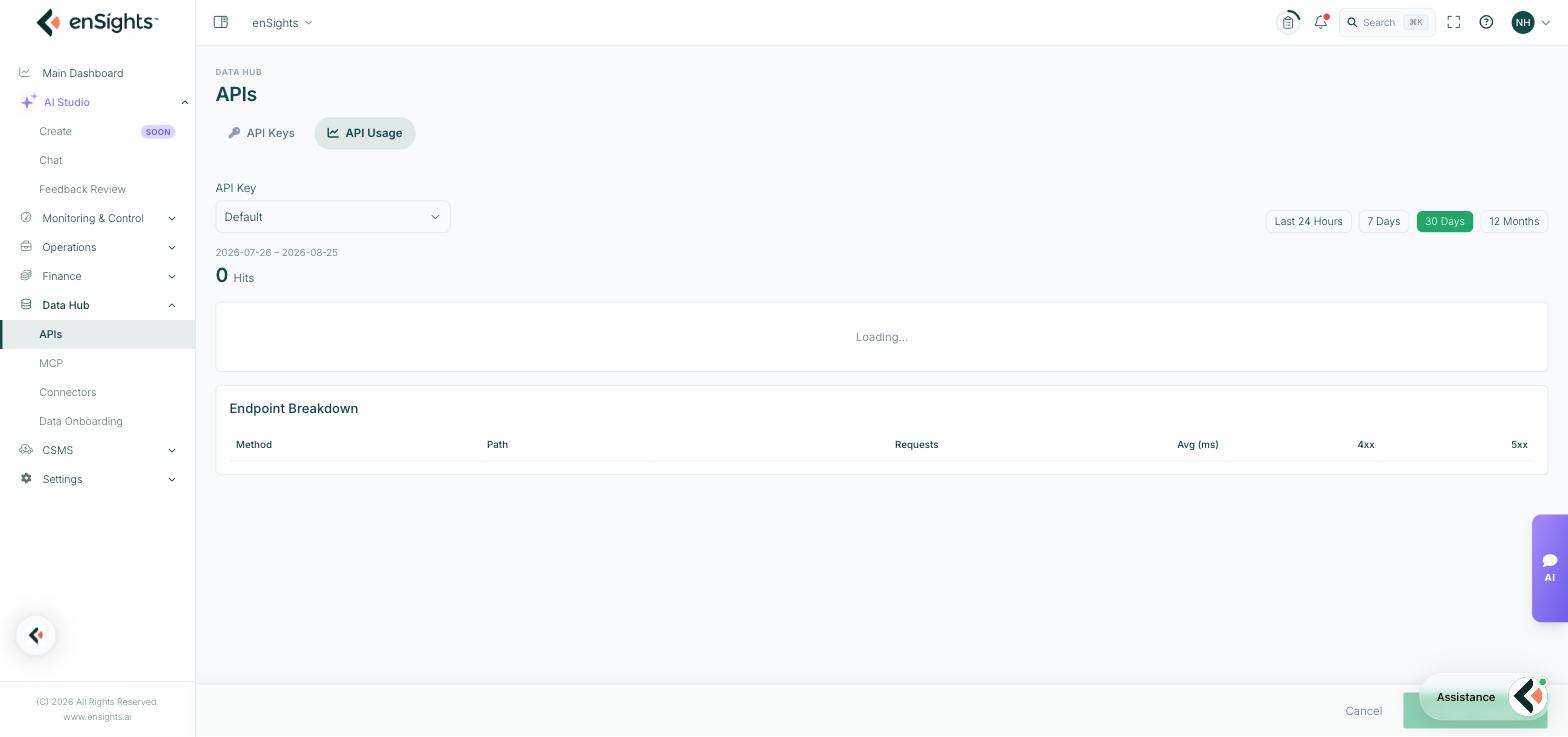Viewport: 1568px width, 737px height.
Task: Select APIs in the Data Hub menu
Action: coord(97,334)
